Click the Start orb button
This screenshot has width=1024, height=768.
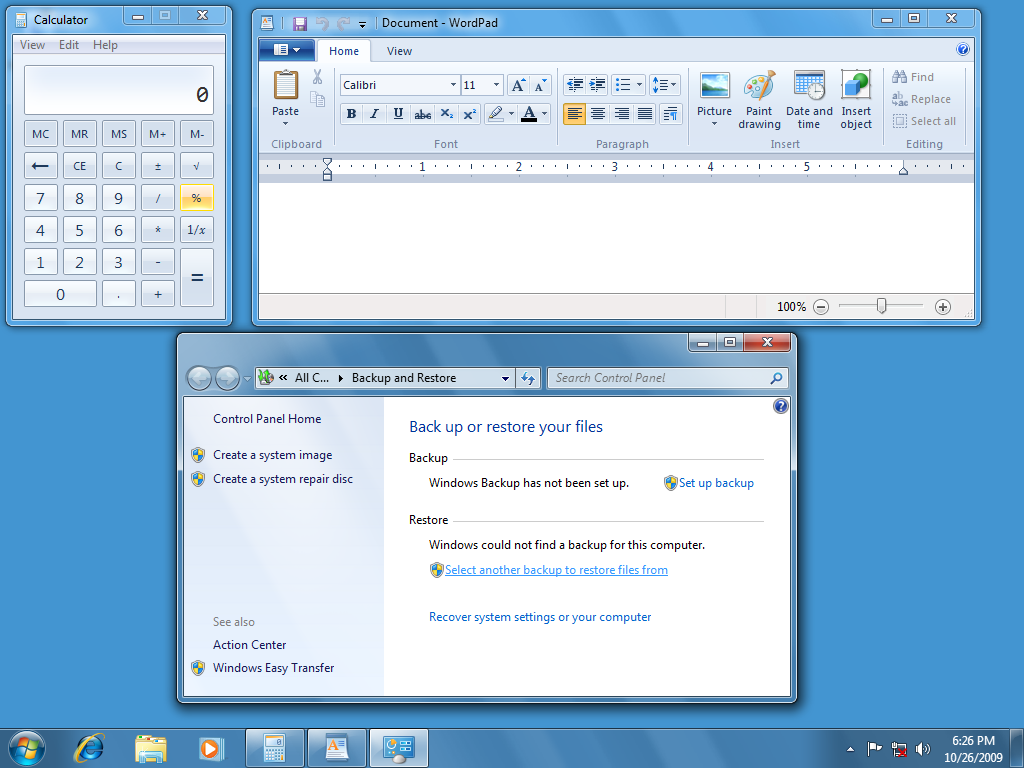point(27,748)
